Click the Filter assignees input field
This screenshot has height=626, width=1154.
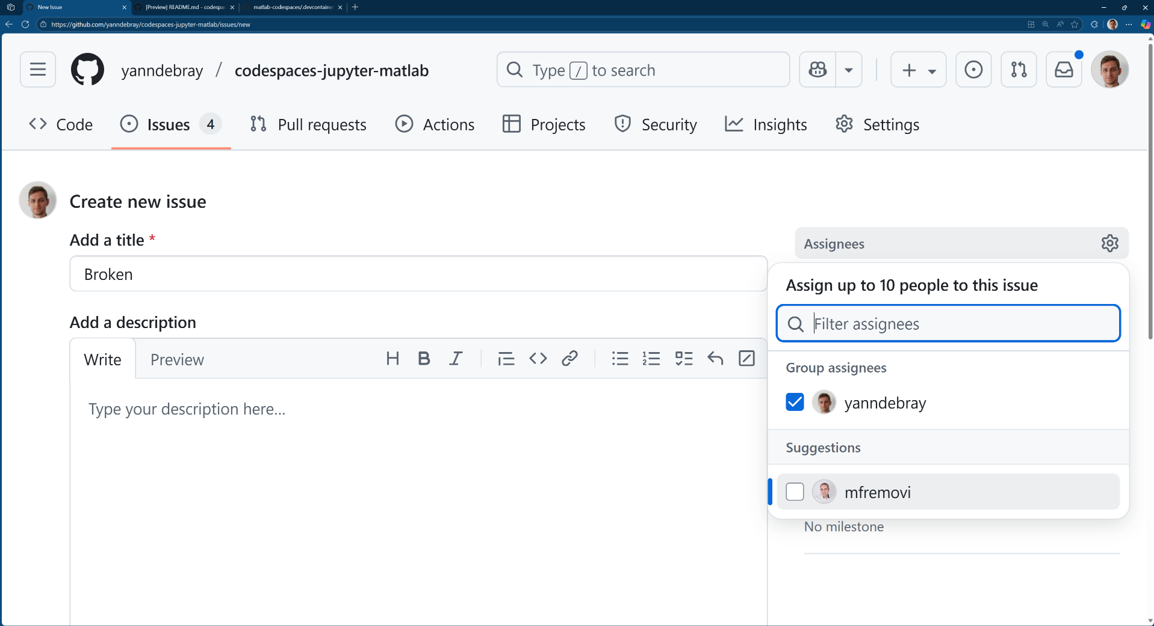960,324
